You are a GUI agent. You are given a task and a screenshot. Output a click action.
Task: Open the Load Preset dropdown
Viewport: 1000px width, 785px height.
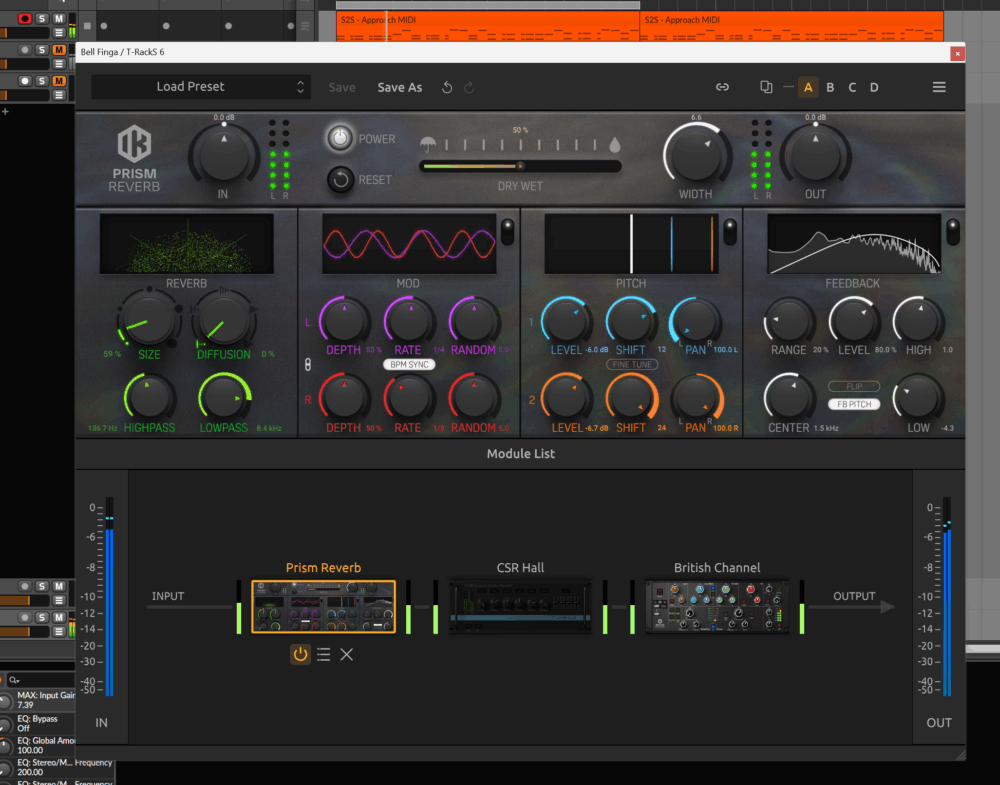(x=200, y=87)
